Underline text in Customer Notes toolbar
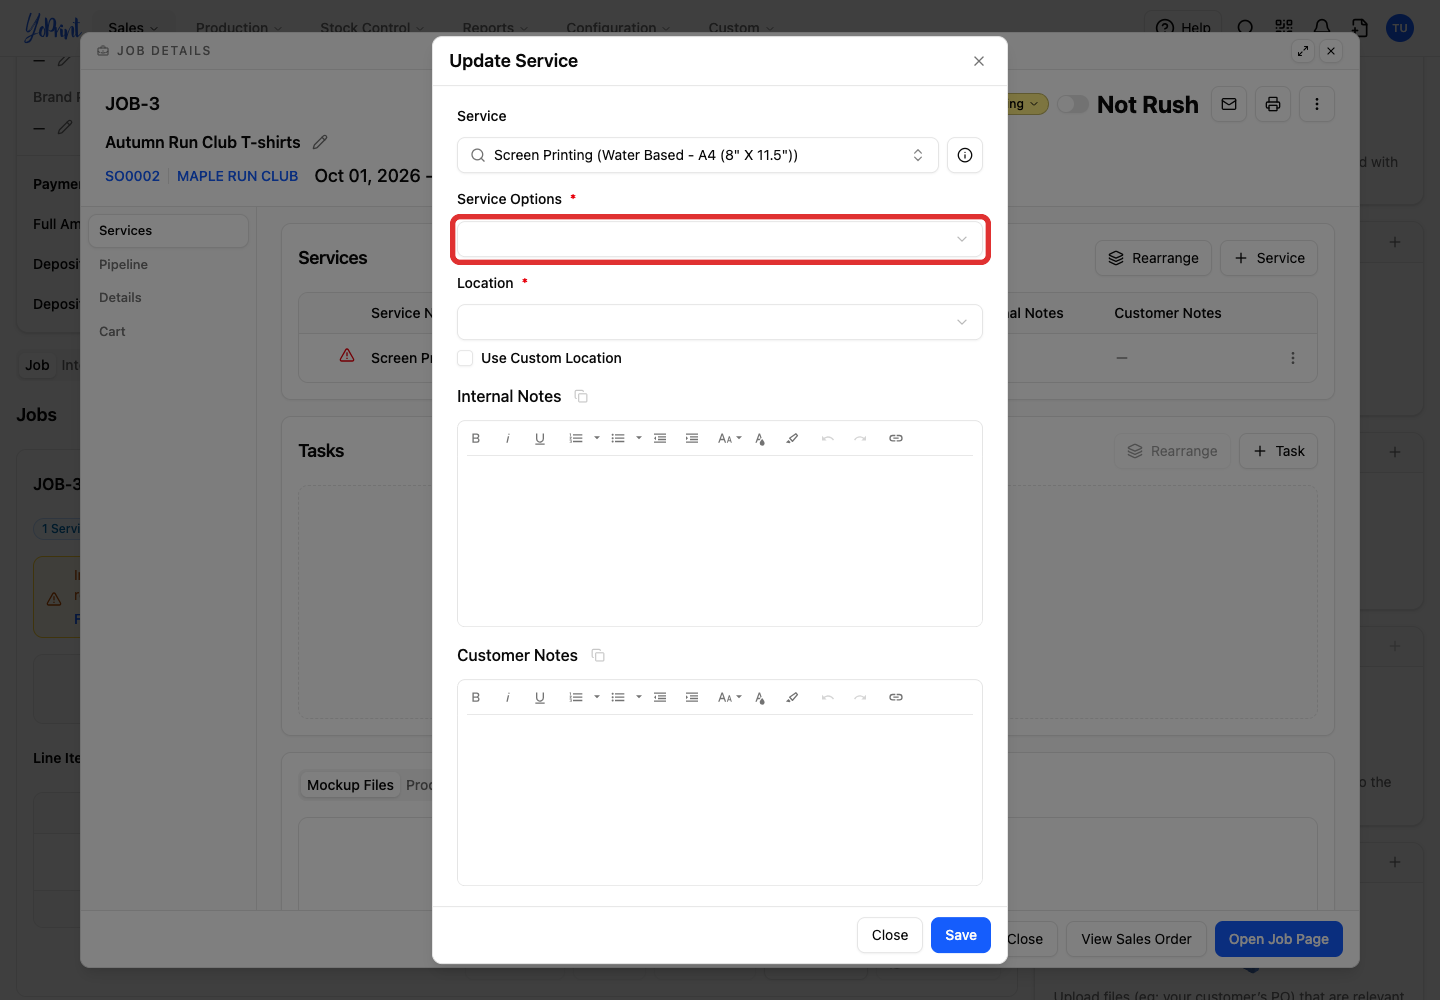The width and height of the screenshot is (1440, 1000). click(540, 697)
